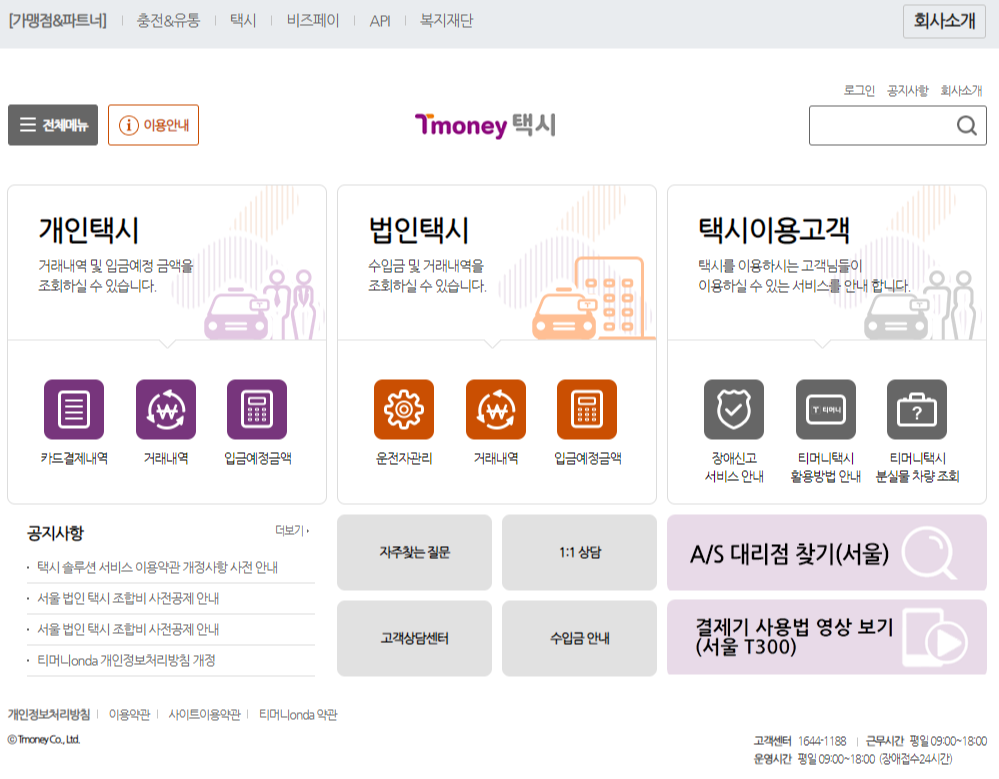Click the 개인택시 card heading
999x779 pixels.
coord(89,230)
